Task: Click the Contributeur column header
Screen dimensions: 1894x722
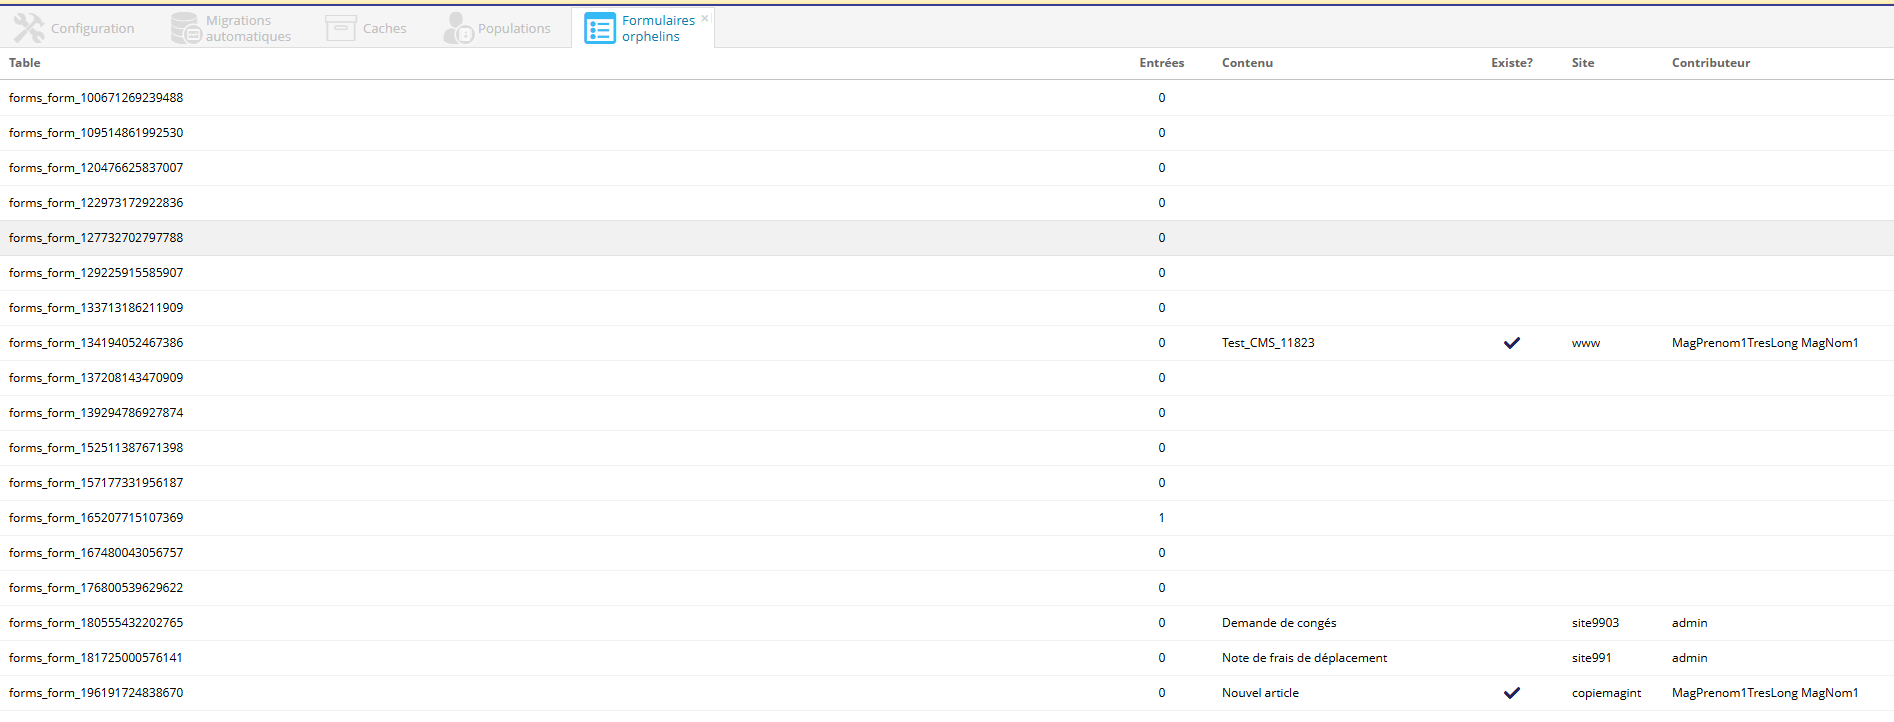Action: tap(1710, 63)
